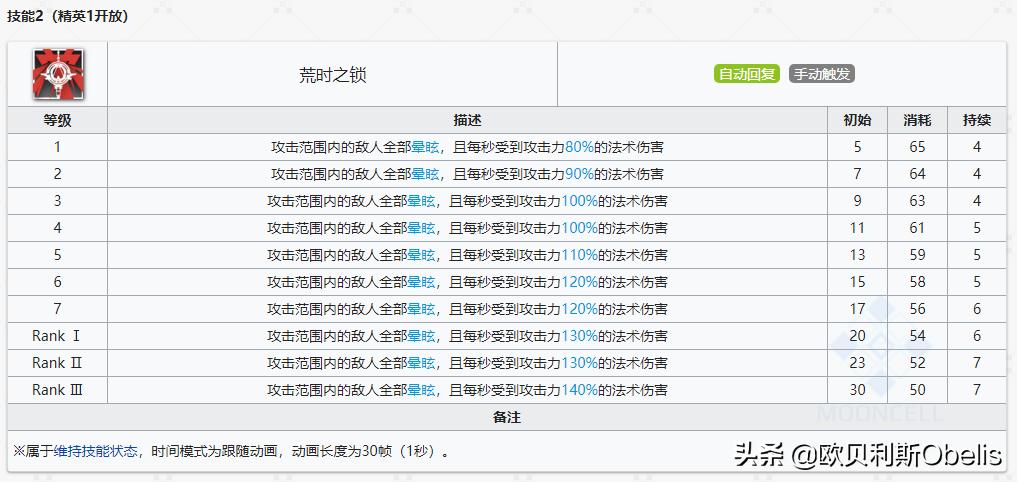Click the skill name 荒时之锁
Image resolution: width=1017 pixels, height=482 pixels.
333,75
